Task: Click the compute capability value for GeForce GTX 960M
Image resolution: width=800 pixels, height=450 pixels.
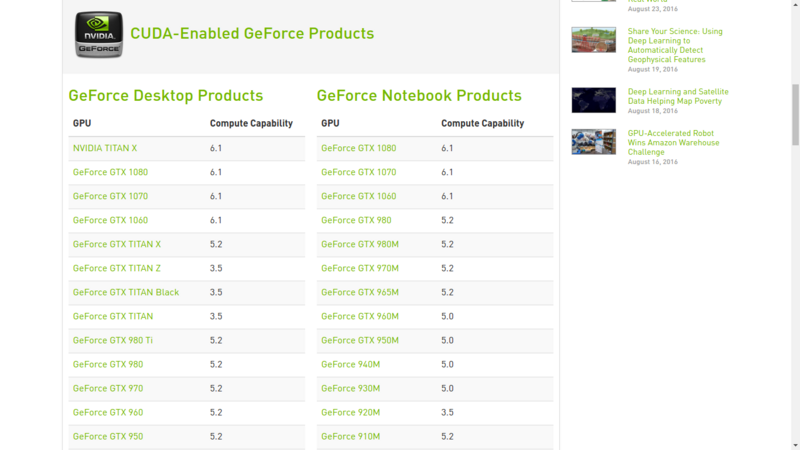Action: click(447, 316)
